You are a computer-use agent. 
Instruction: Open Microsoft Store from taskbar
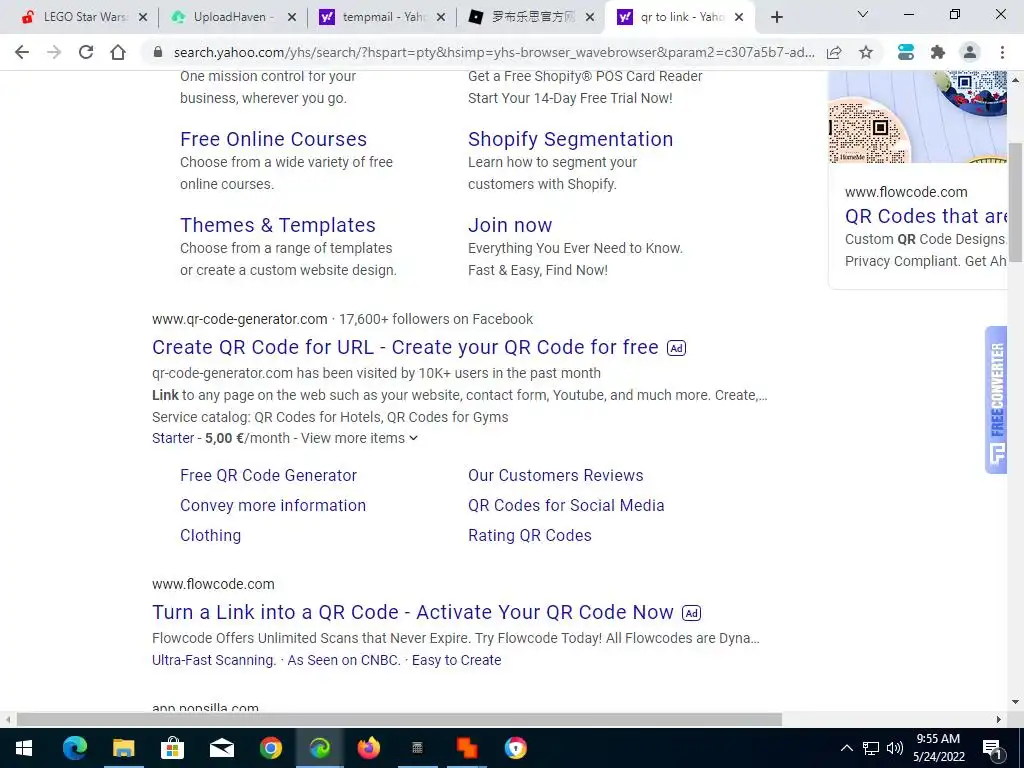point(172,748)
